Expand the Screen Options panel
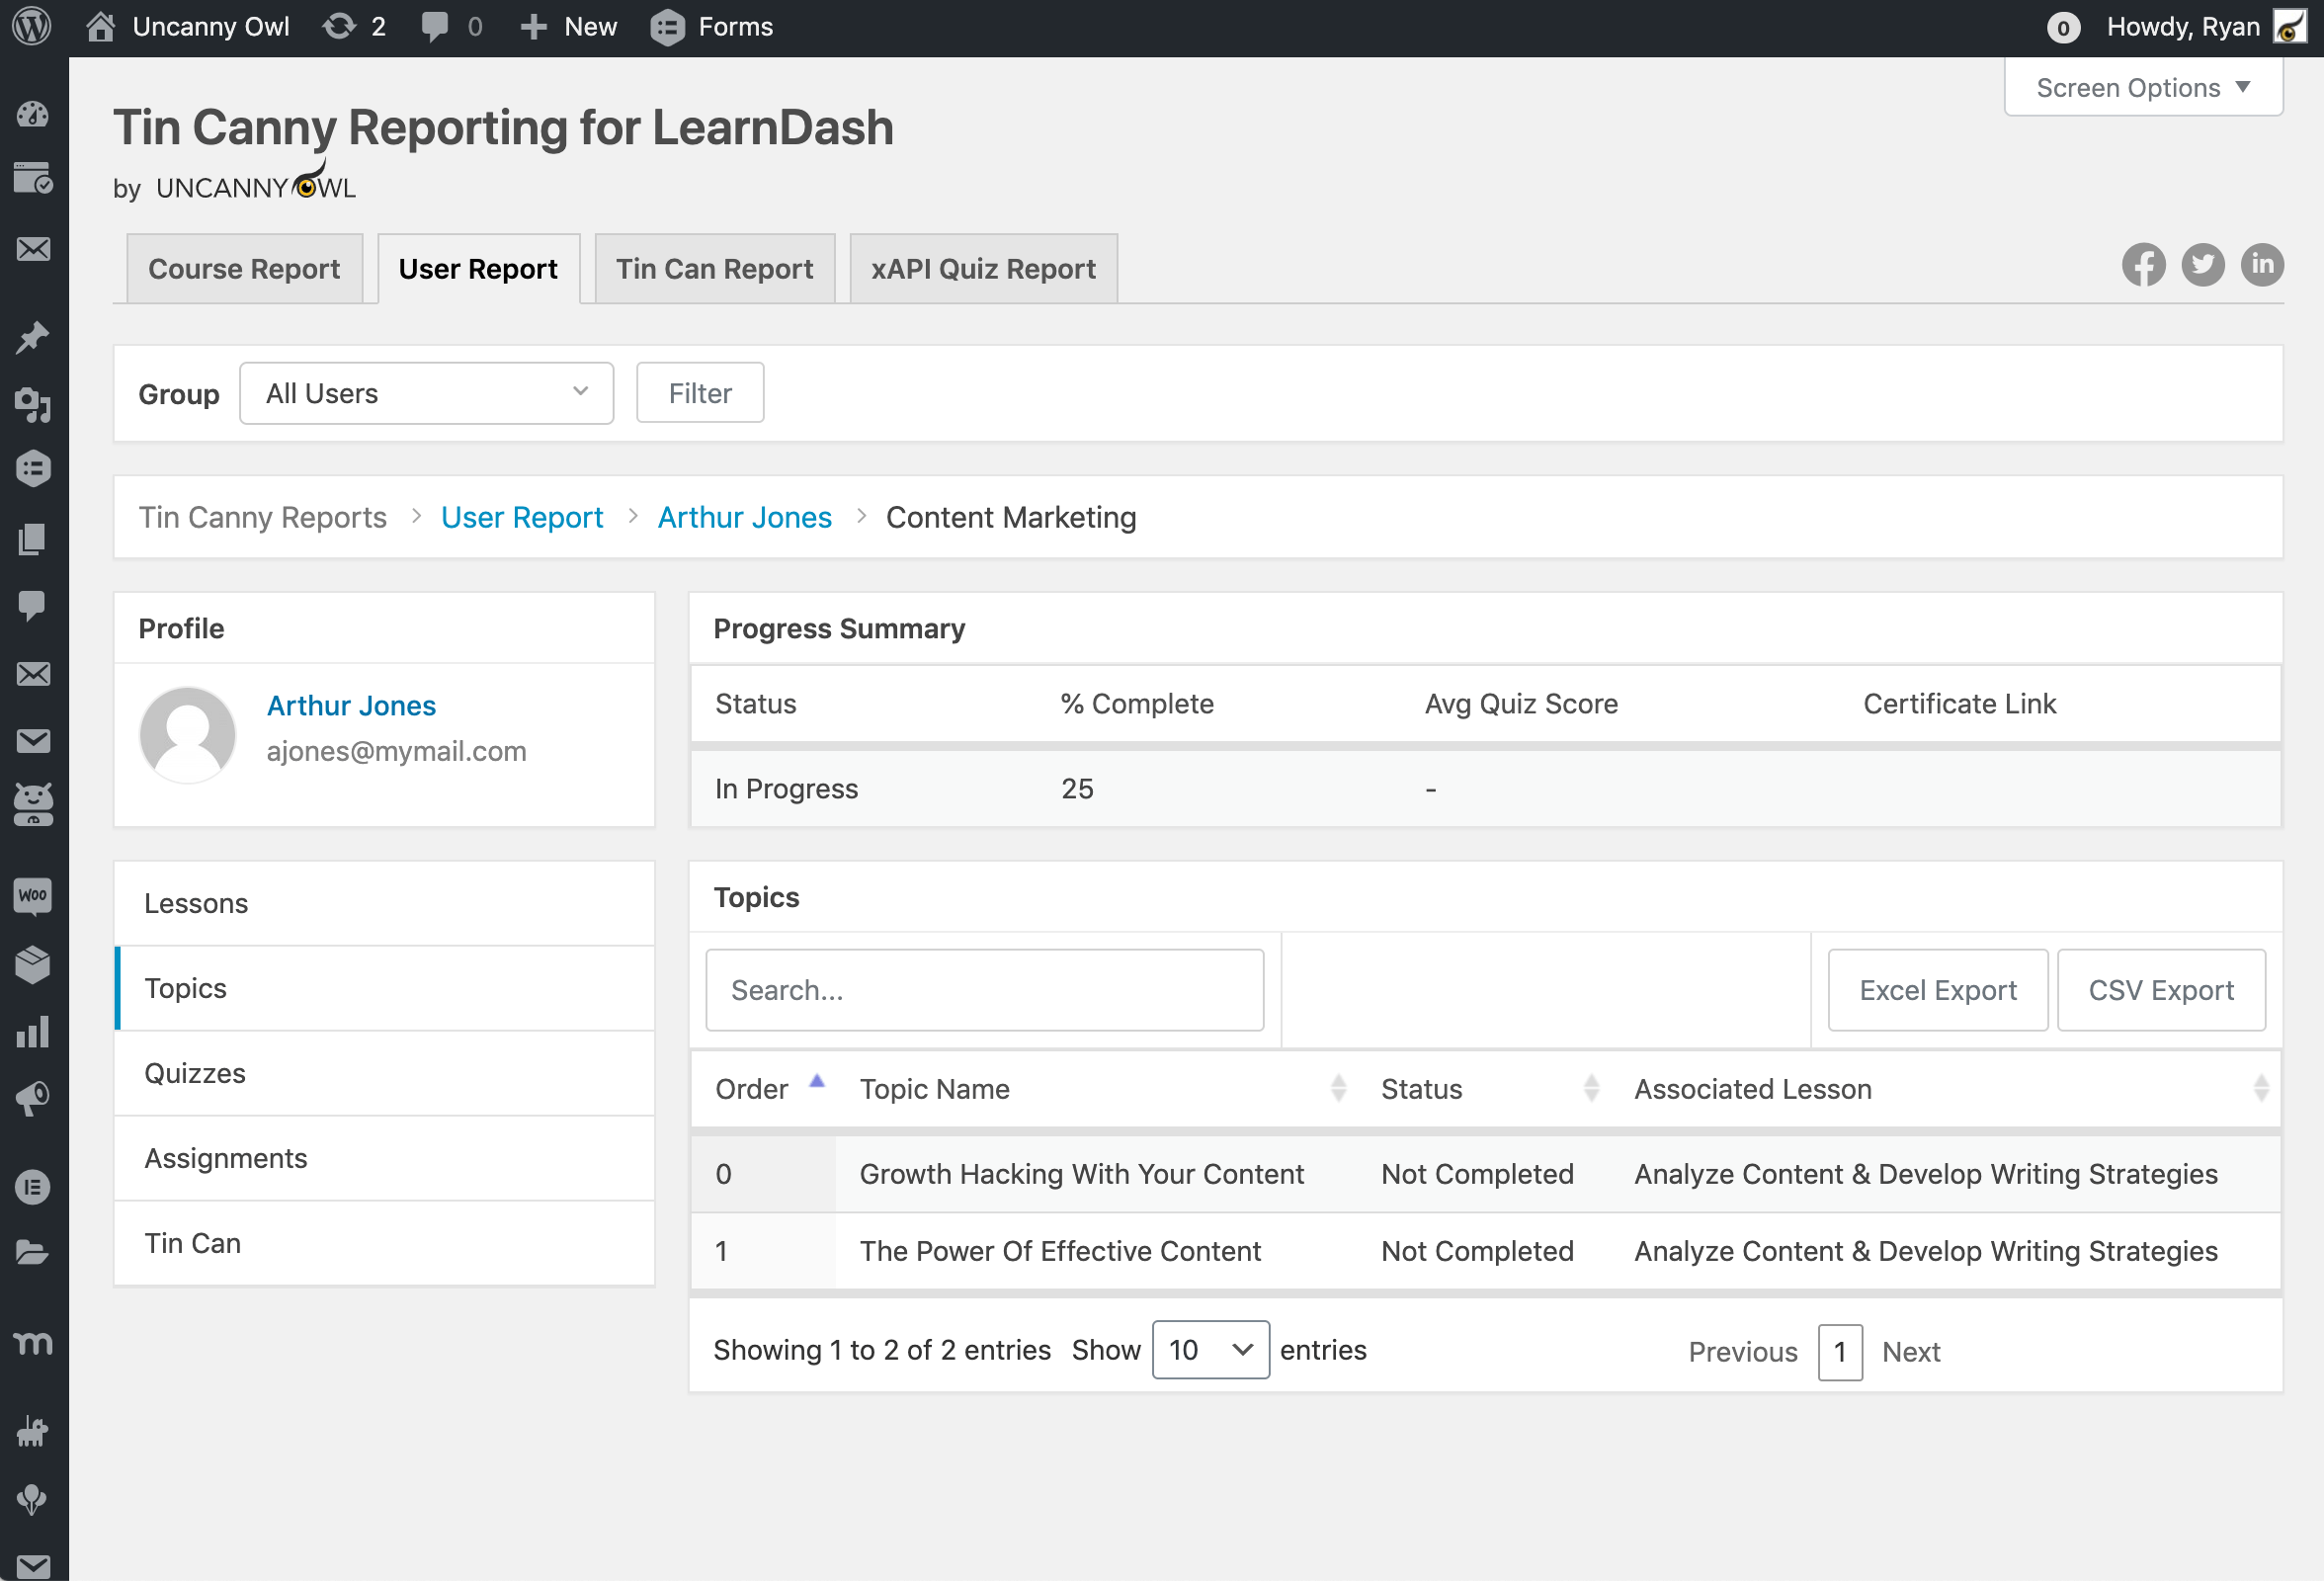The height and width of the screenshot is (1581, 2324). click(x=2142, y=88)
